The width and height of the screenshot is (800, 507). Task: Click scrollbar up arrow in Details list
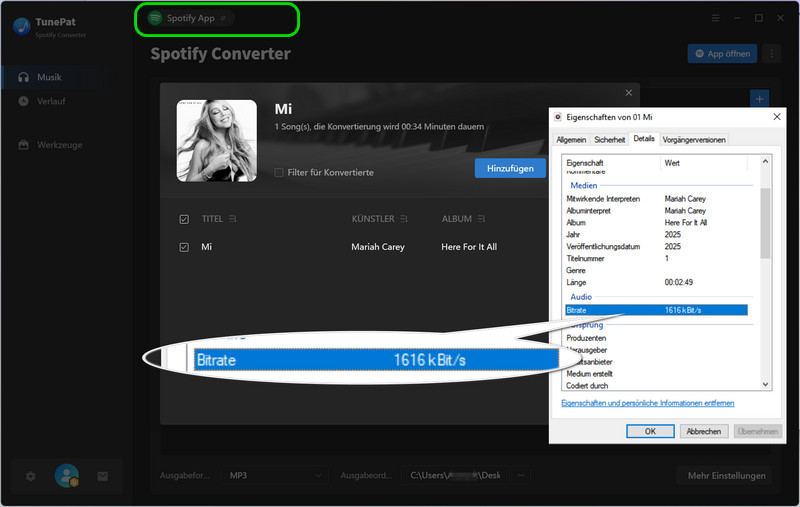(765, 162)
